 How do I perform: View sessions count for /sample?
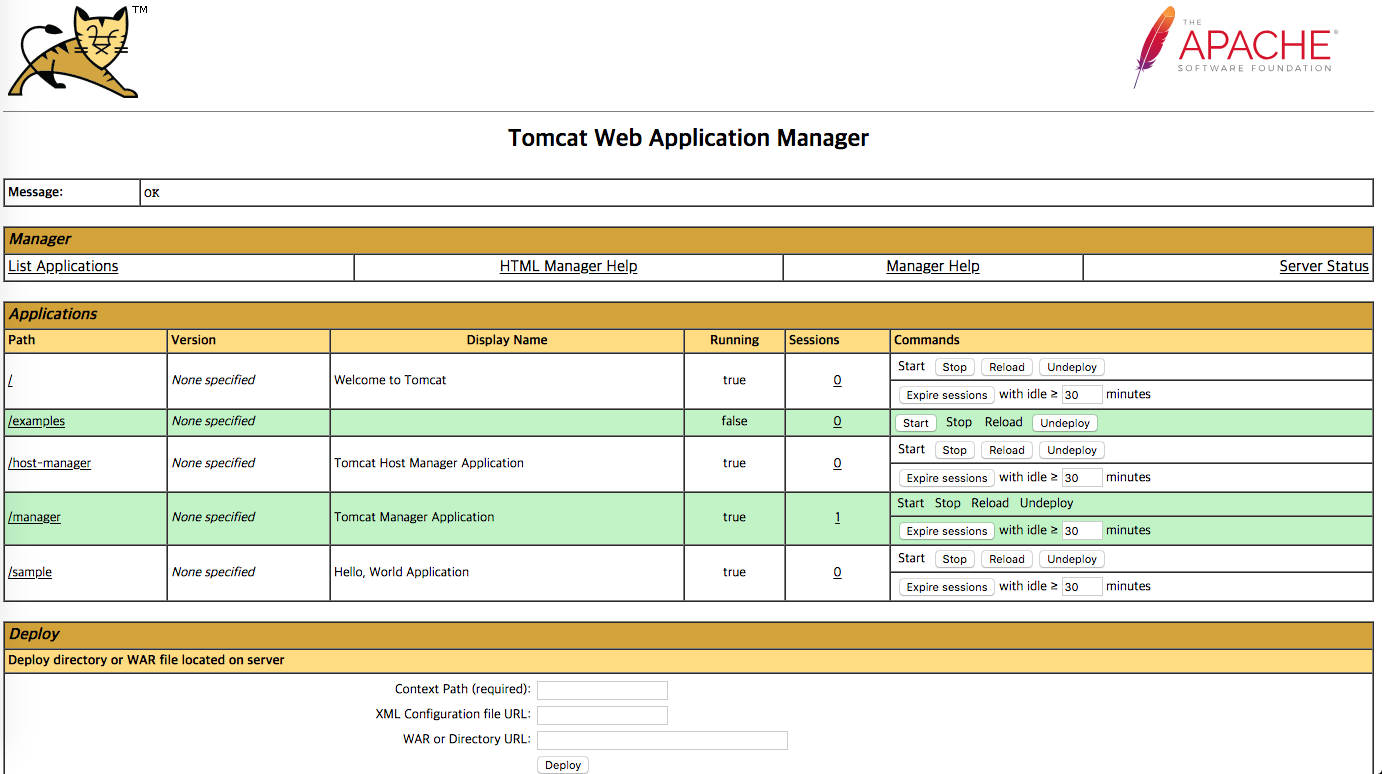(x=837, y=572)
